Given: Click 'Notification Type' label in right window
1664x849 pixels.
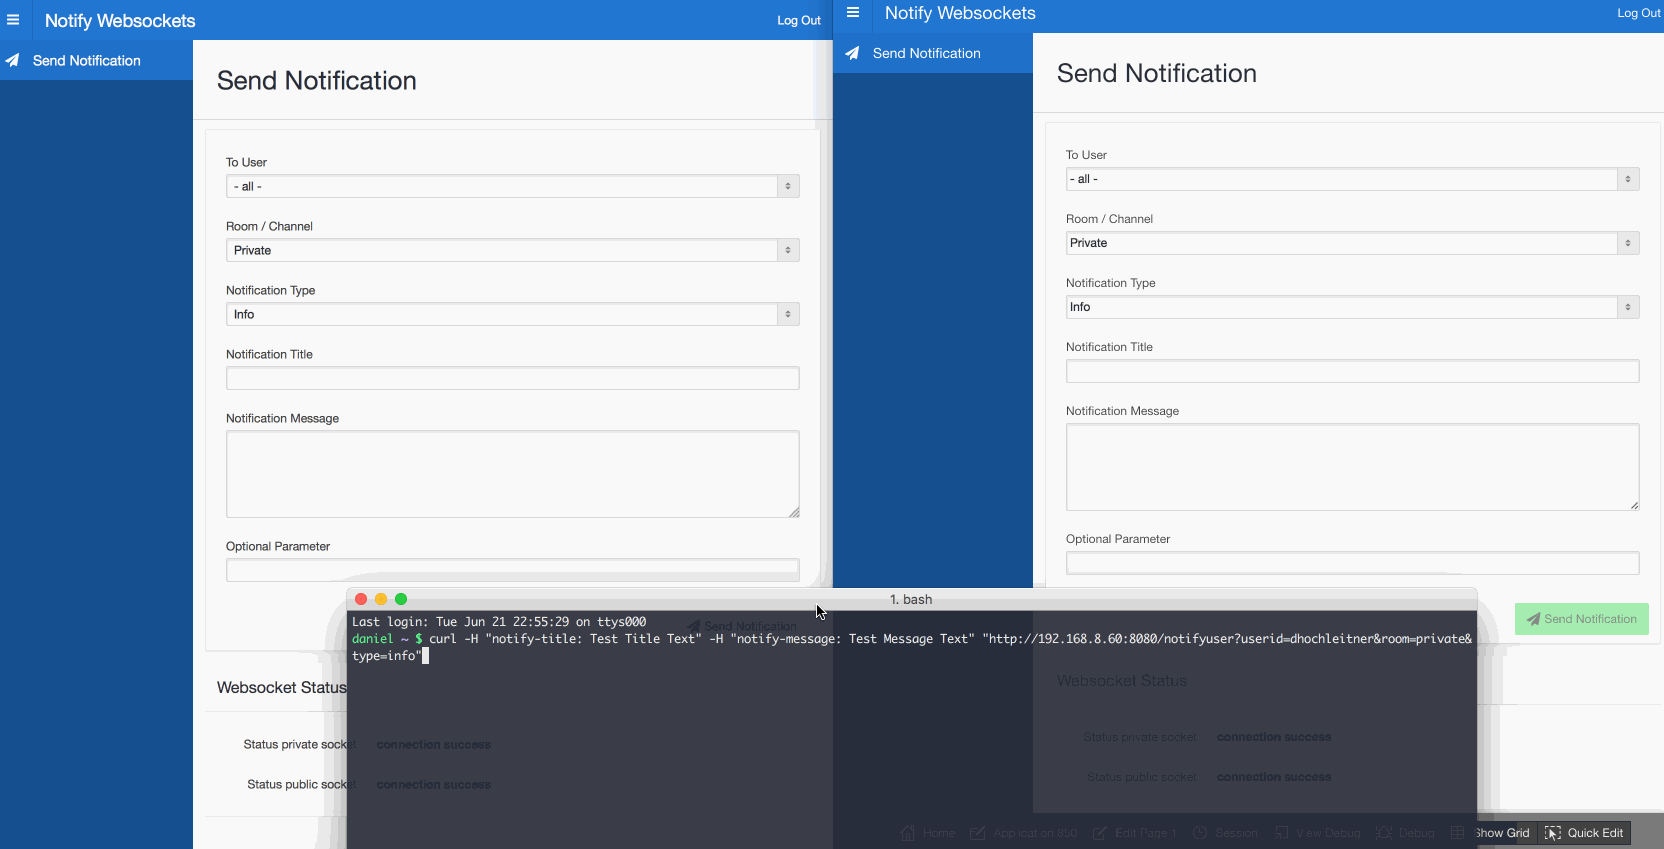Looking at the screenshot, I should point(1110,283).
